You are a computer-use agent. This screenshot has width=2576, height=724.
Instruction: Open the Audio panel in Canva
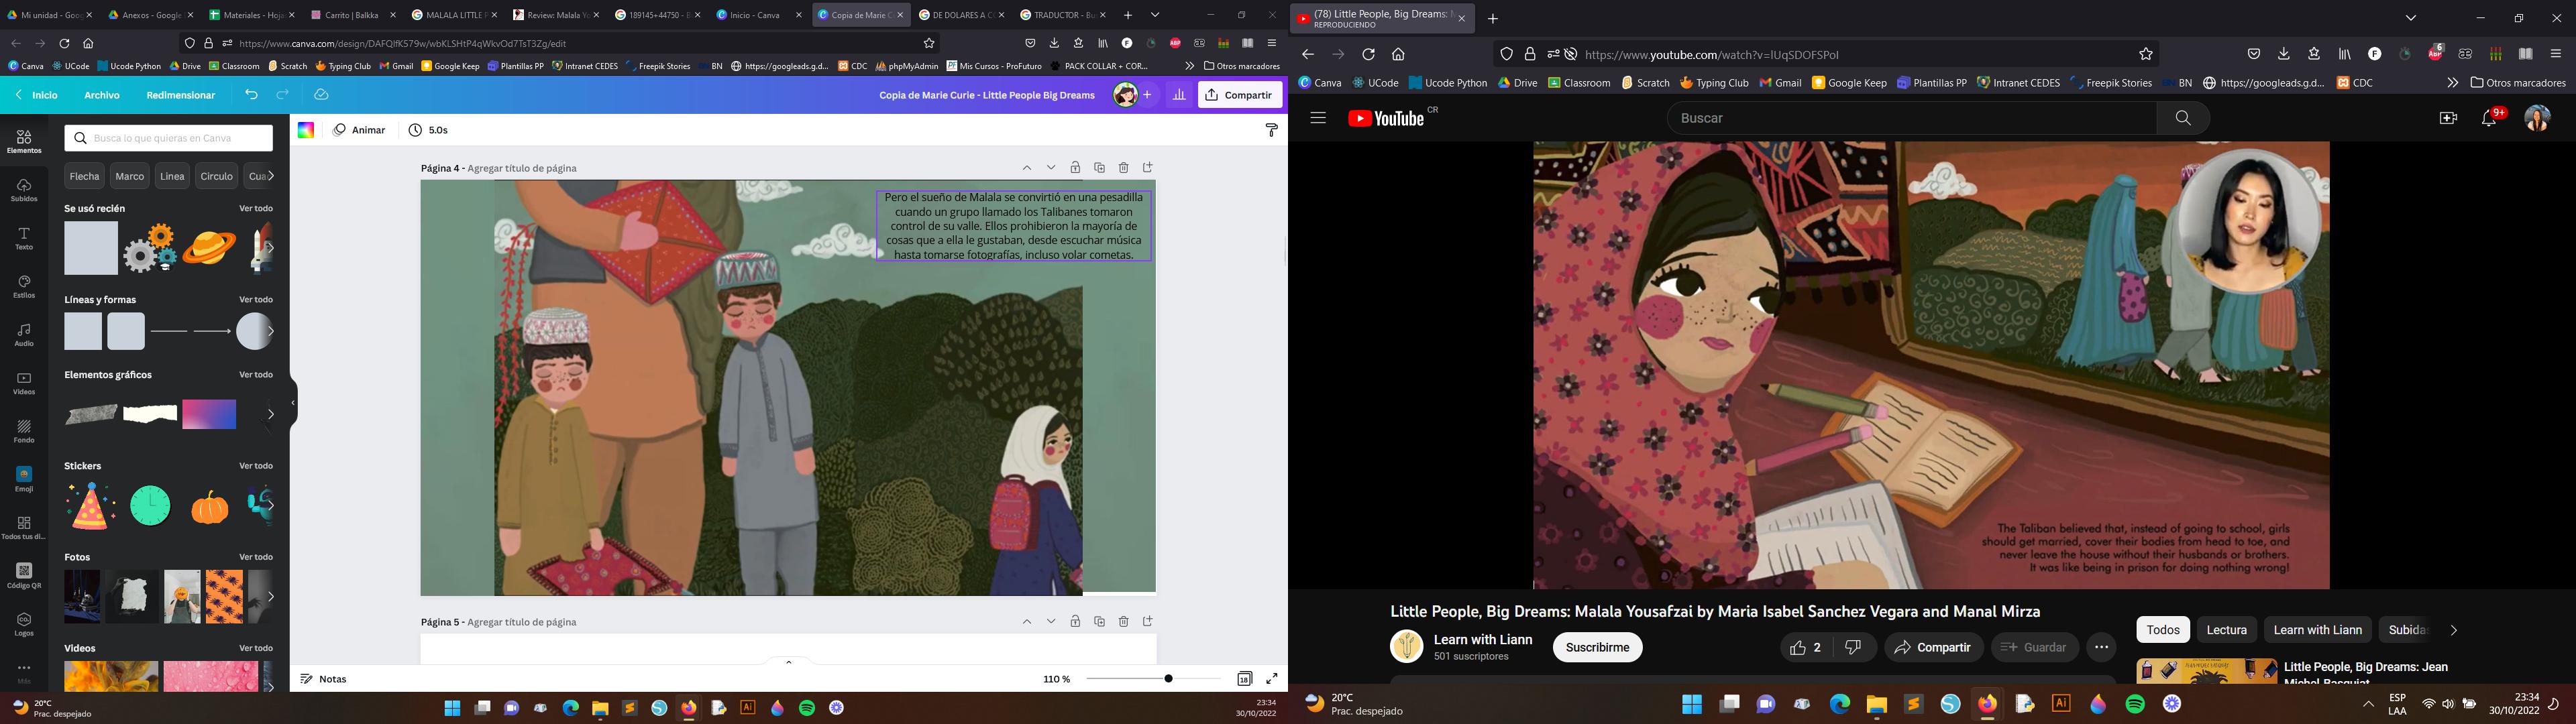(24, 334)
